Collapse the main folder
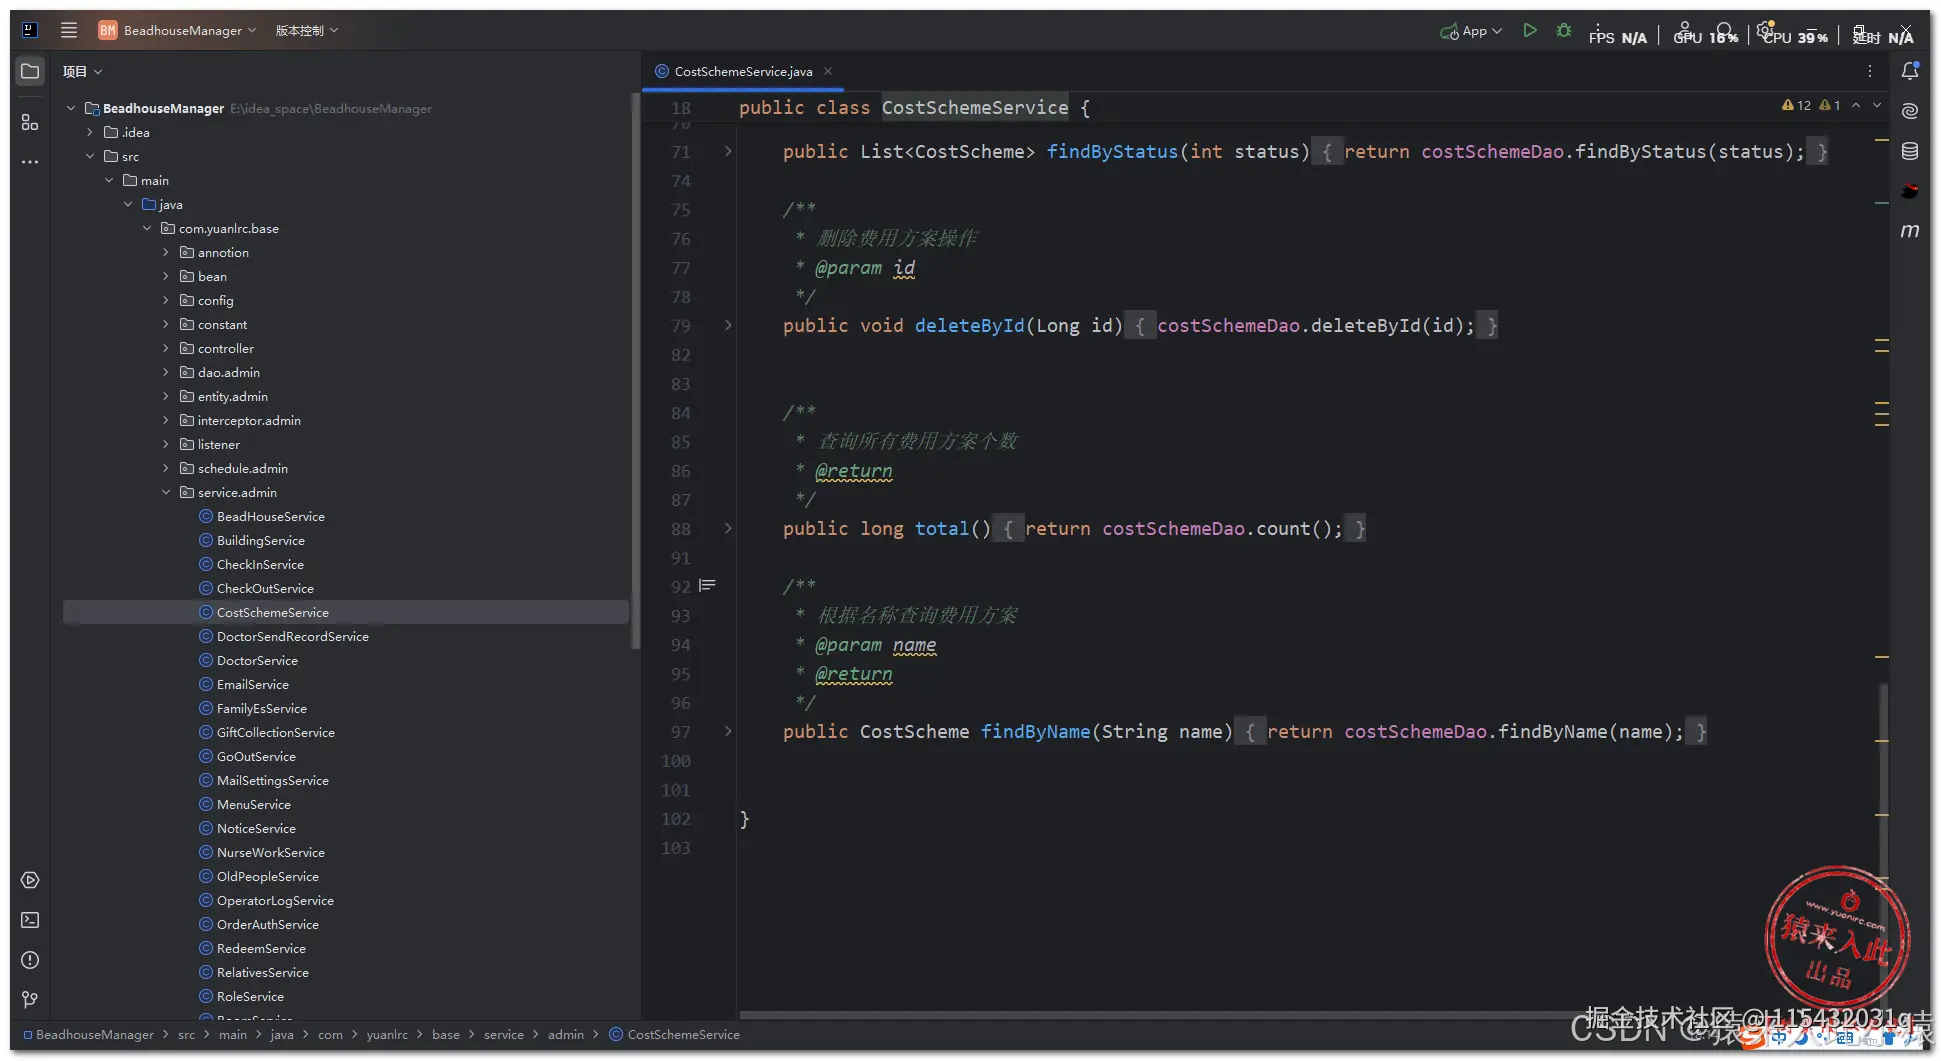This screenshot has height=1061, width=1941. tap(109, 180)
